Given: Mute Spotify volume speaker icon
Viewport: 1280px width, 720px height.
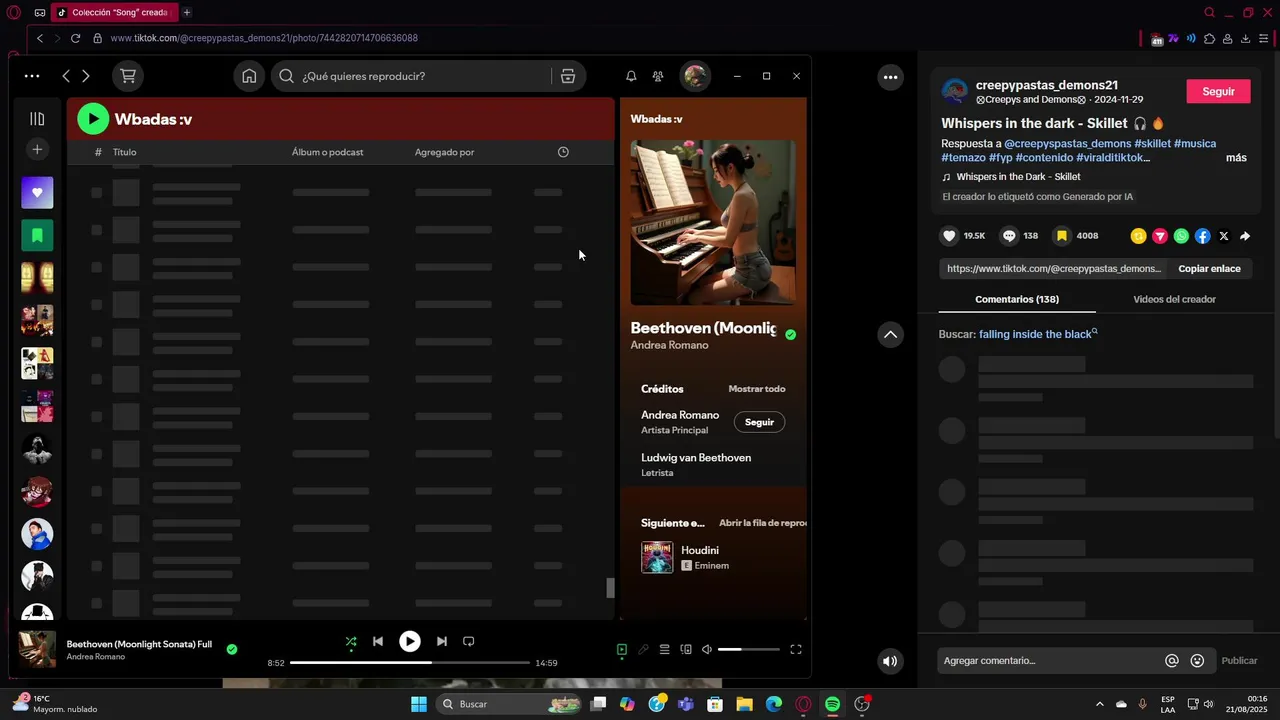Looking at the screenshot, I should [707, 650].
